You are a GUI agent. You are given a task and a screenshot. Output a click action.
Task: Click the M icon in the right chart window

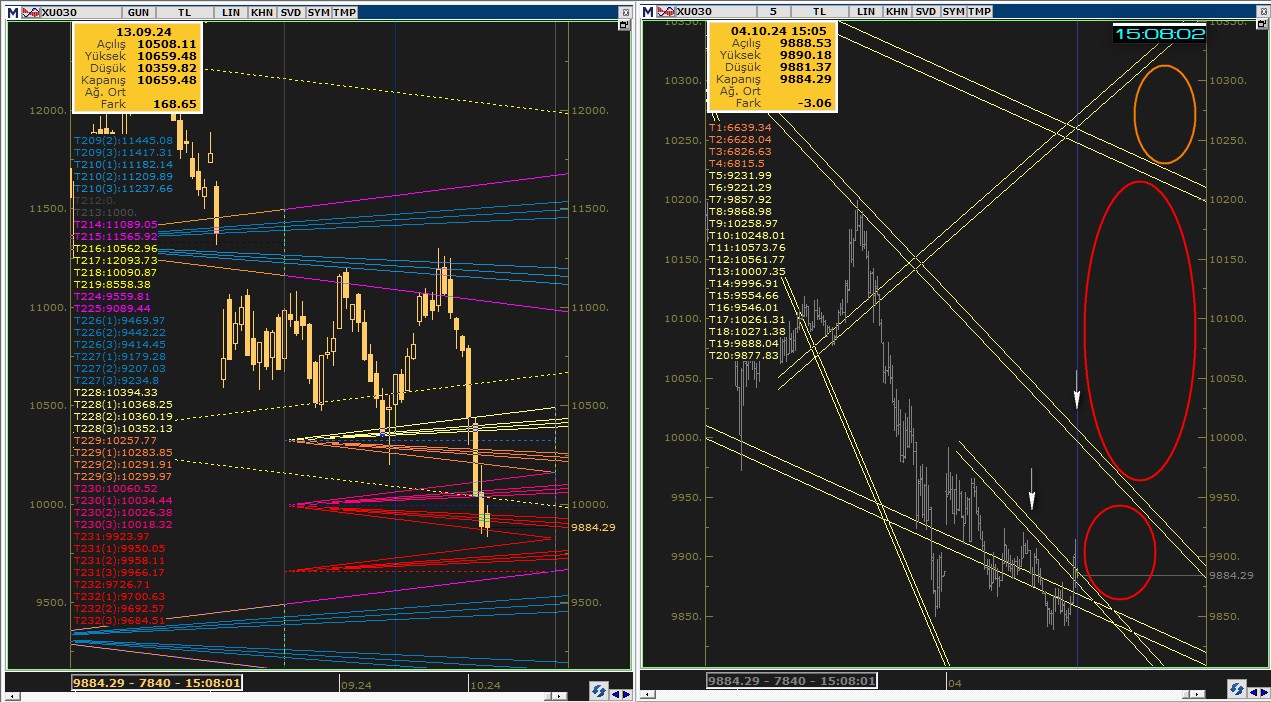click(x=648, y=11)
